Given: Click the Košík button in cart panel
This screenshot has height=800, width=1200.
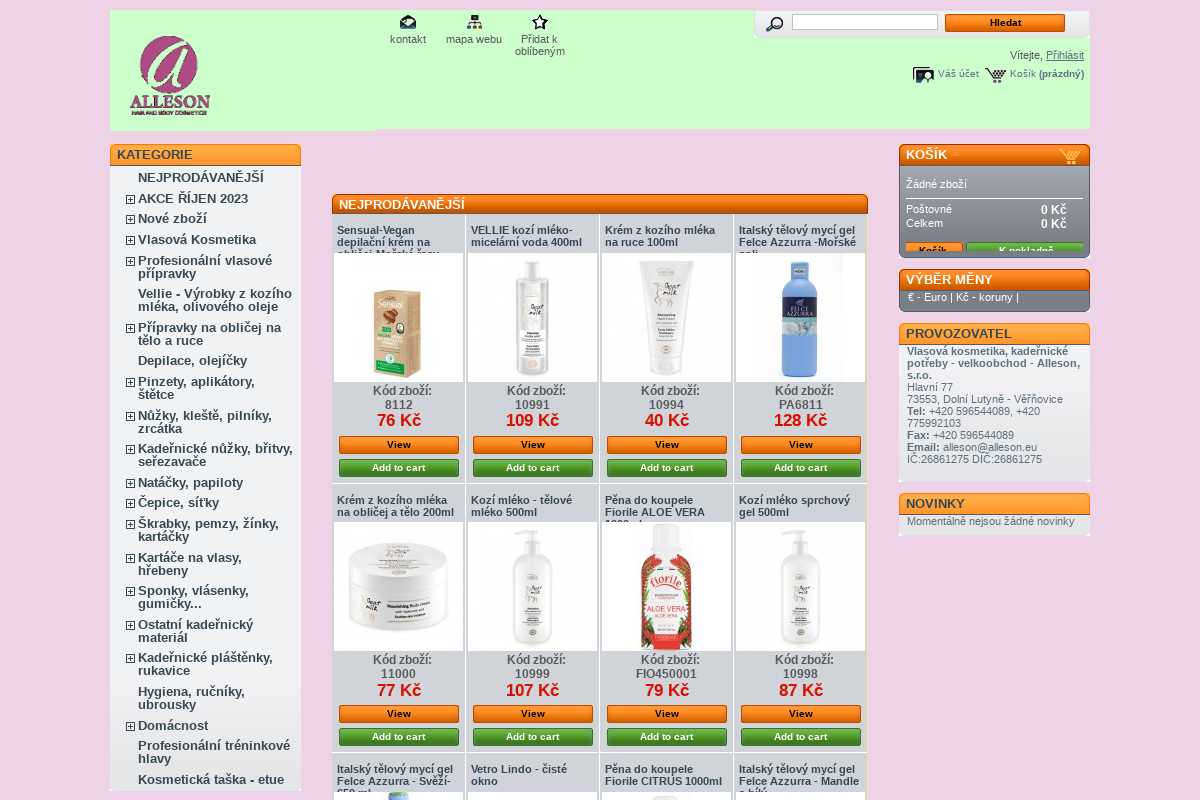Looking at the screenshot, I should 934,249.
